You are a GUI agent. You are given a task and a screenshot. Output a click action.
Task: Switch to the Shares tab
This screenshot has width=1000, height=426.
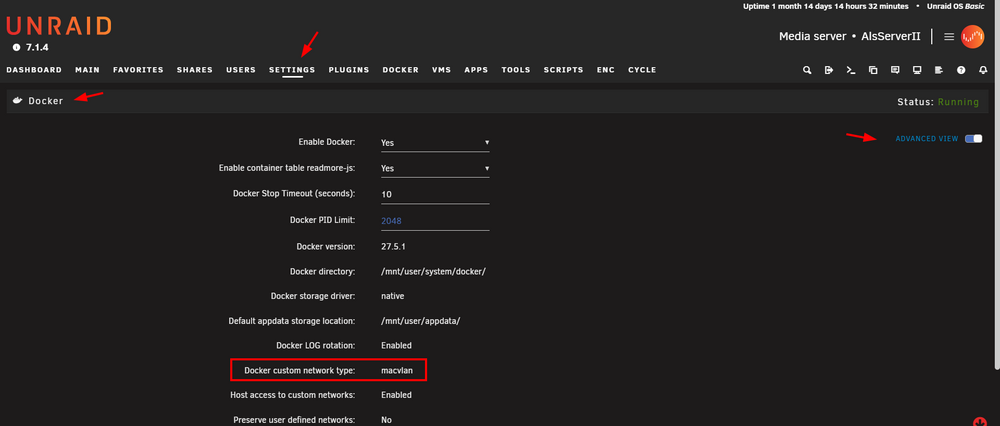coord(195,70)
